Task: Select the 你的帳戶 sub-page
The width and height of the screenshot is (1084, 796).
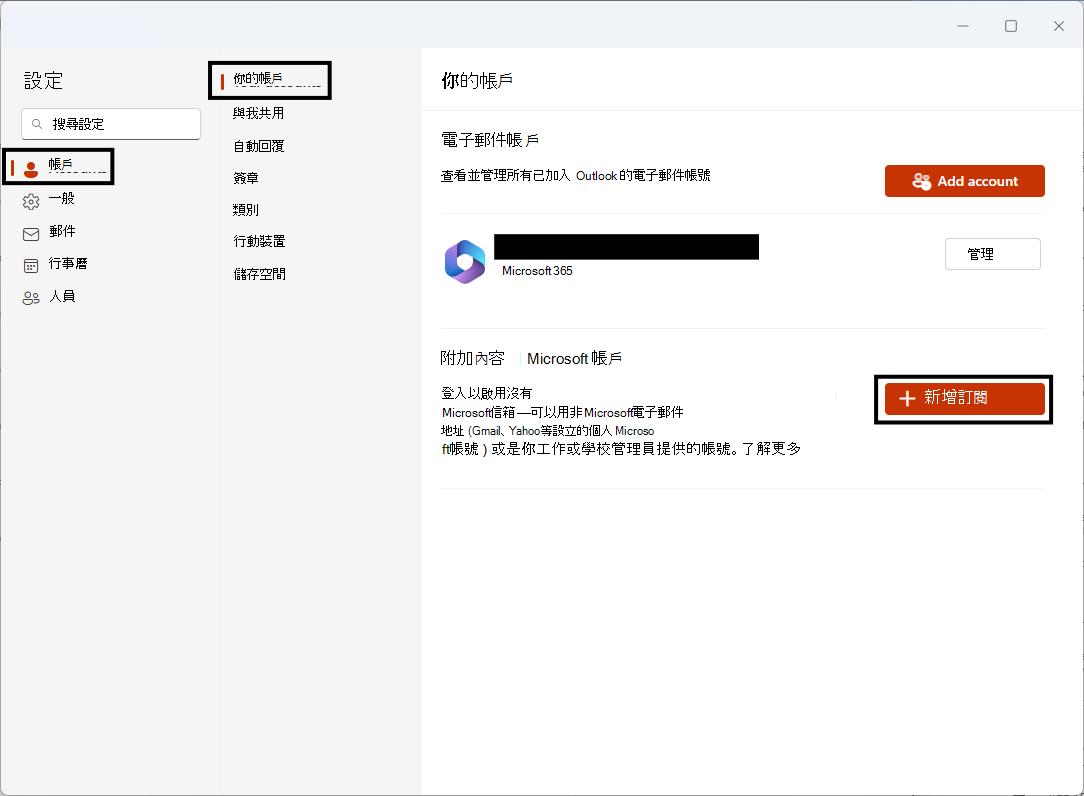Action: click(x=270, y=80)
